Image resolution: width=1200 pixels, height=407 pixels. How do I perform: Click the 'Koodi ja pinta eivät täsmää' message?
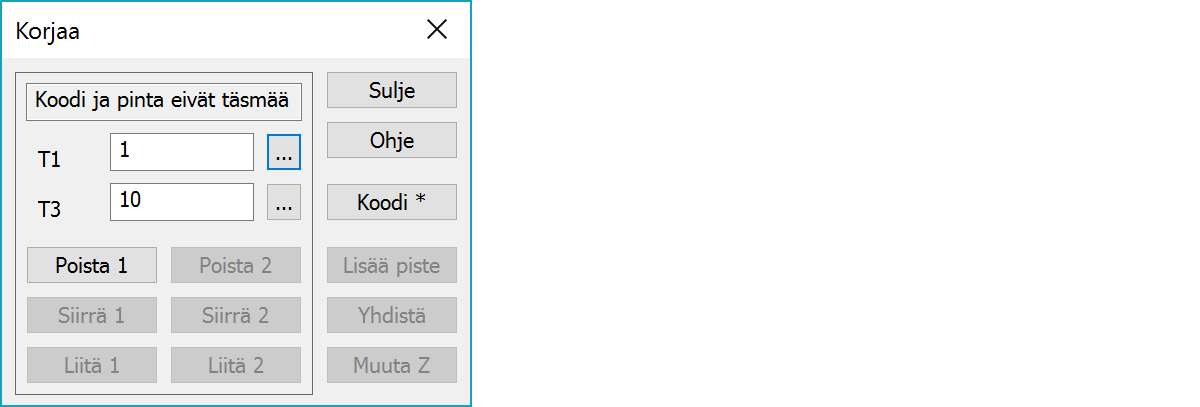click(x=162, y=100)
